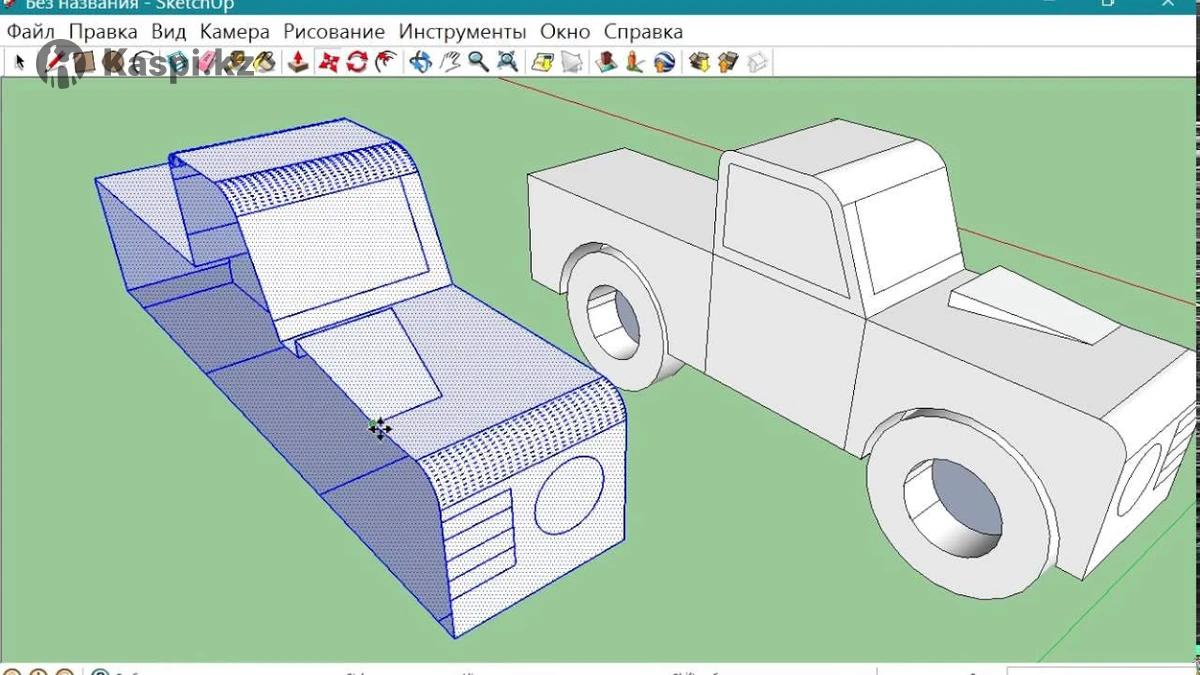The image size is (1200, 675).
Task: Click the Share Component icon
Action: point(757,62)
